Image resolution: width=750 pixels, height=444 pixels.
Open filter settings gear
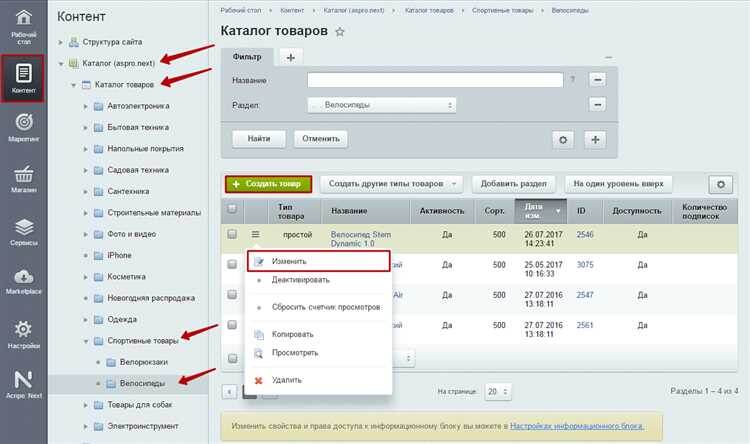[563, 140]
